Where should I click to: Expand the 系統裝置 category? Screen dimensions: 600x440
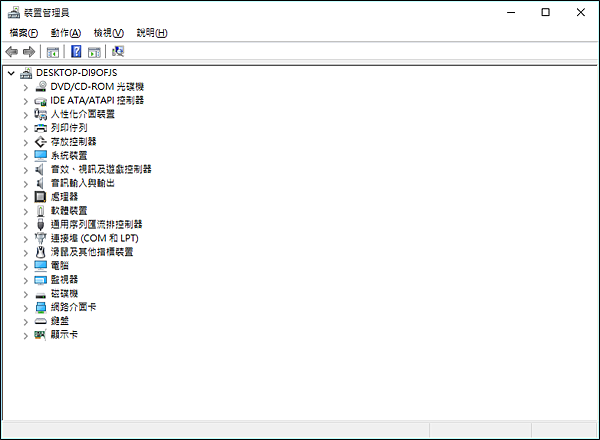point(26,156)
